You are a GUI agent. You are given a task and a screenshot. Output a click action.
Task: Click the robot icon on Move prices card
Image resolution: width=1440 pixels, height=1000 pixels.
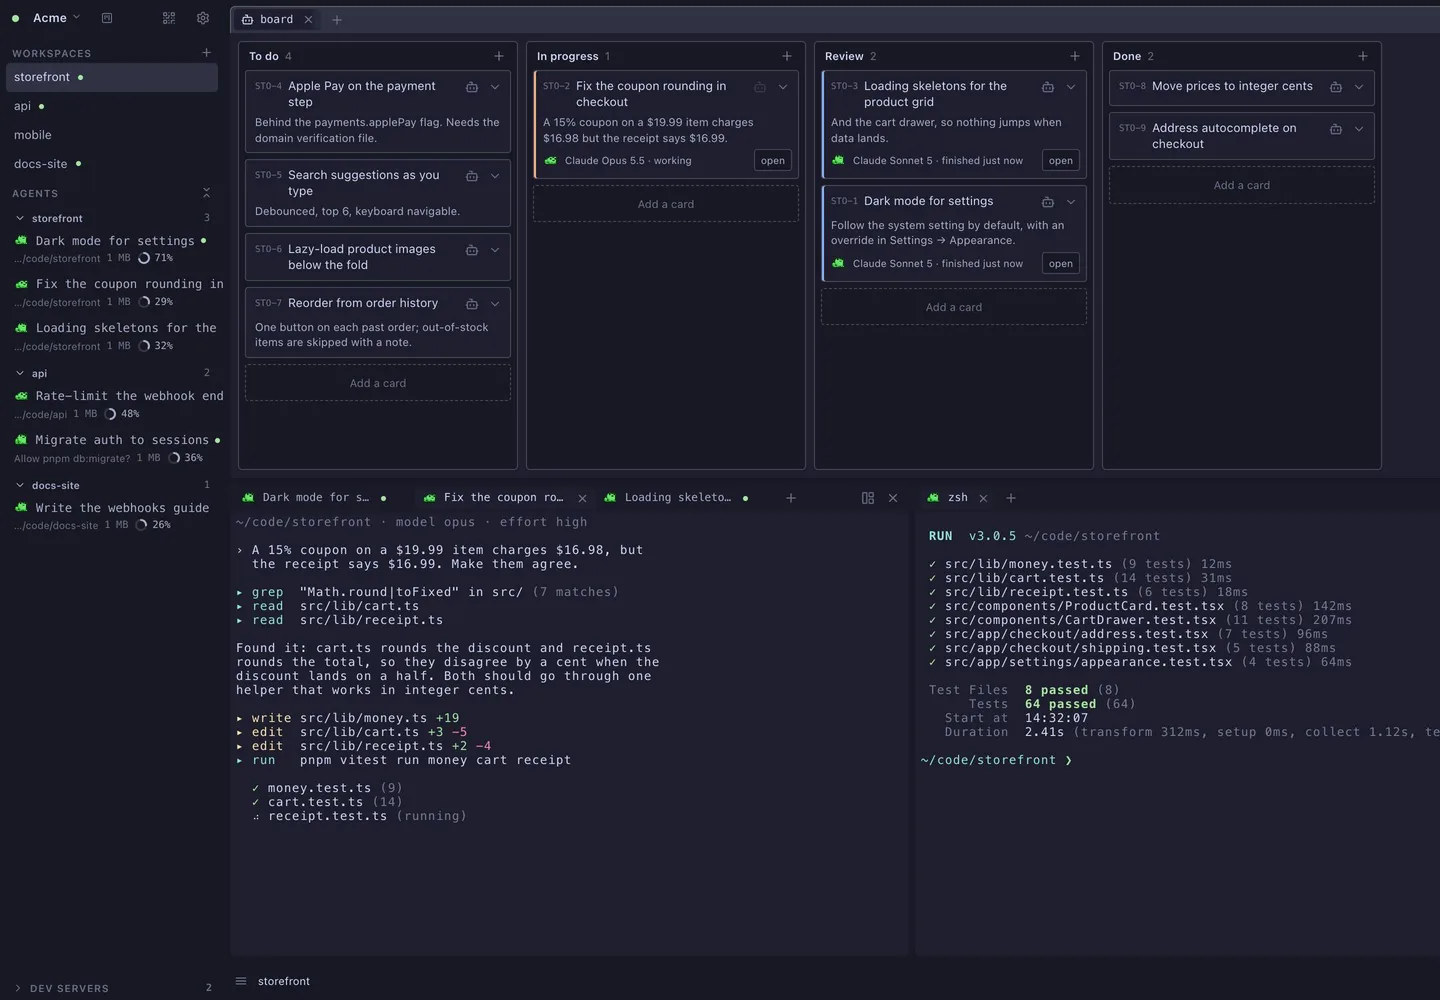[1336, 87]
